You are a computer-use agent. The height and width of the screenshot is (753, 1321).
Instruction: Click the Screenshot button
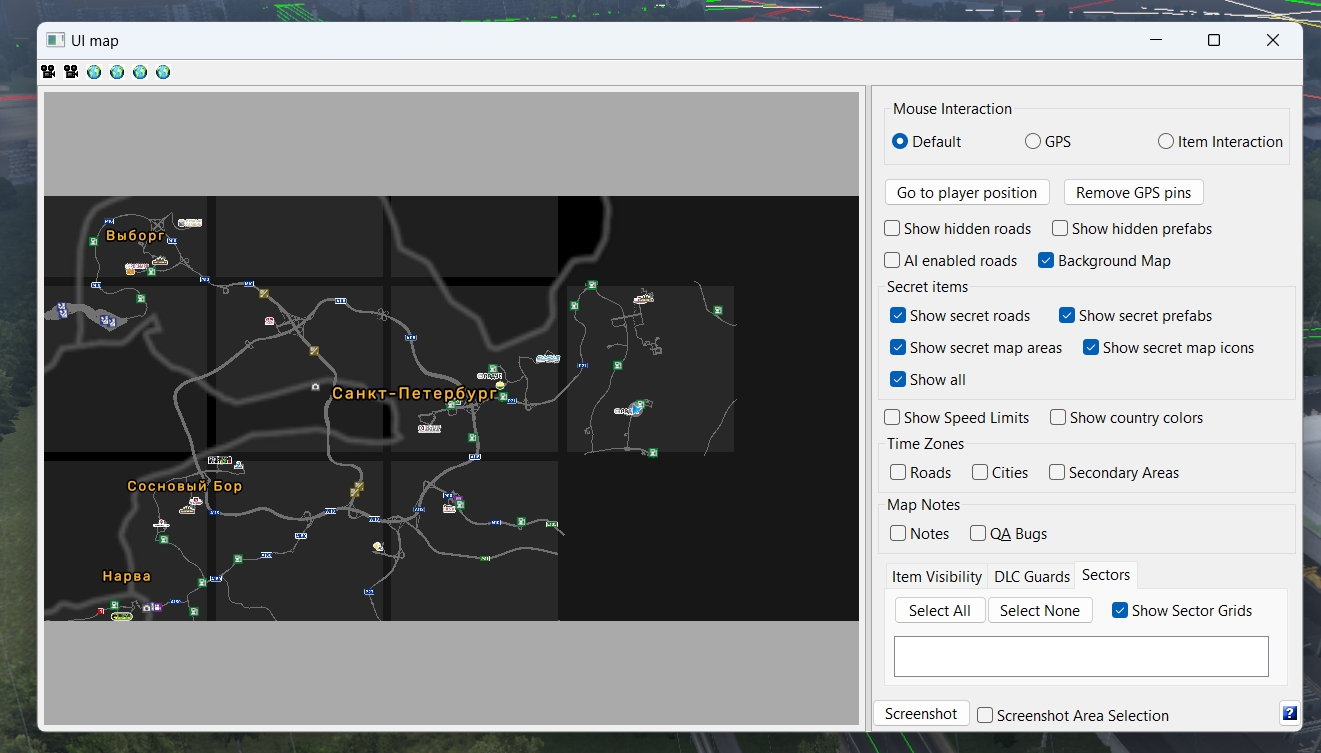[x=921, y=714]
